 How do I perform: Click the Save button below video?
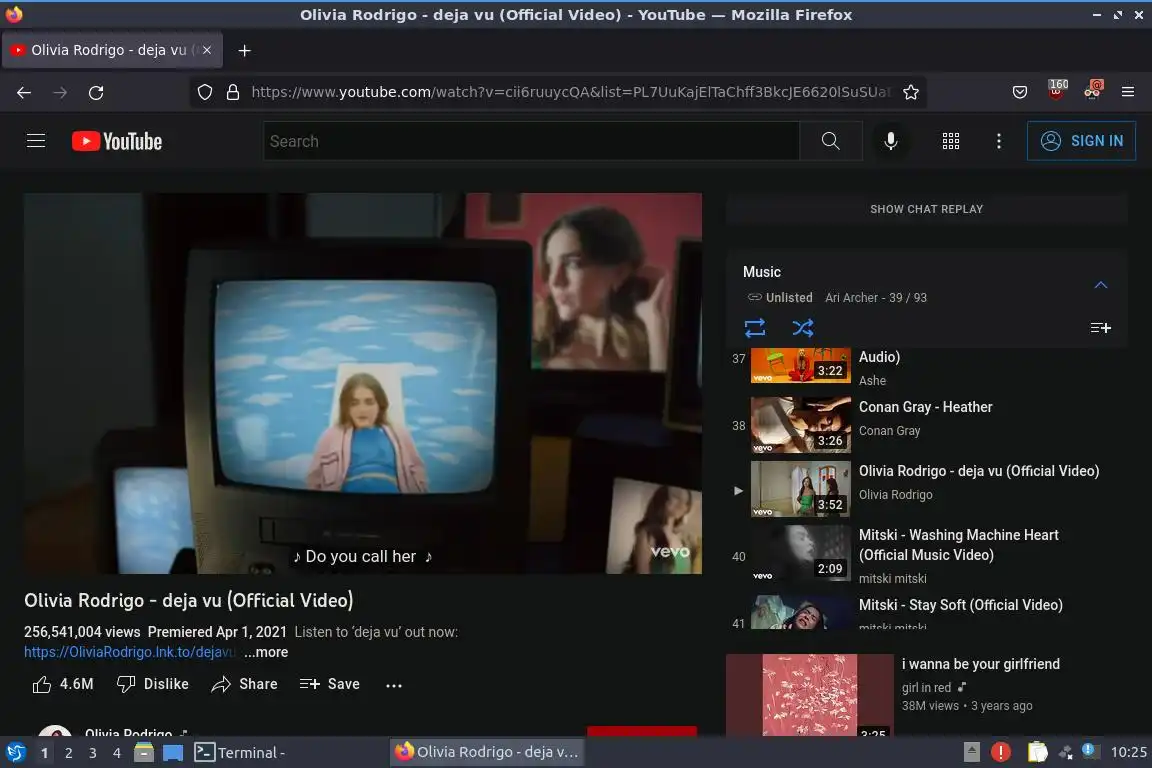click(330, 684)
